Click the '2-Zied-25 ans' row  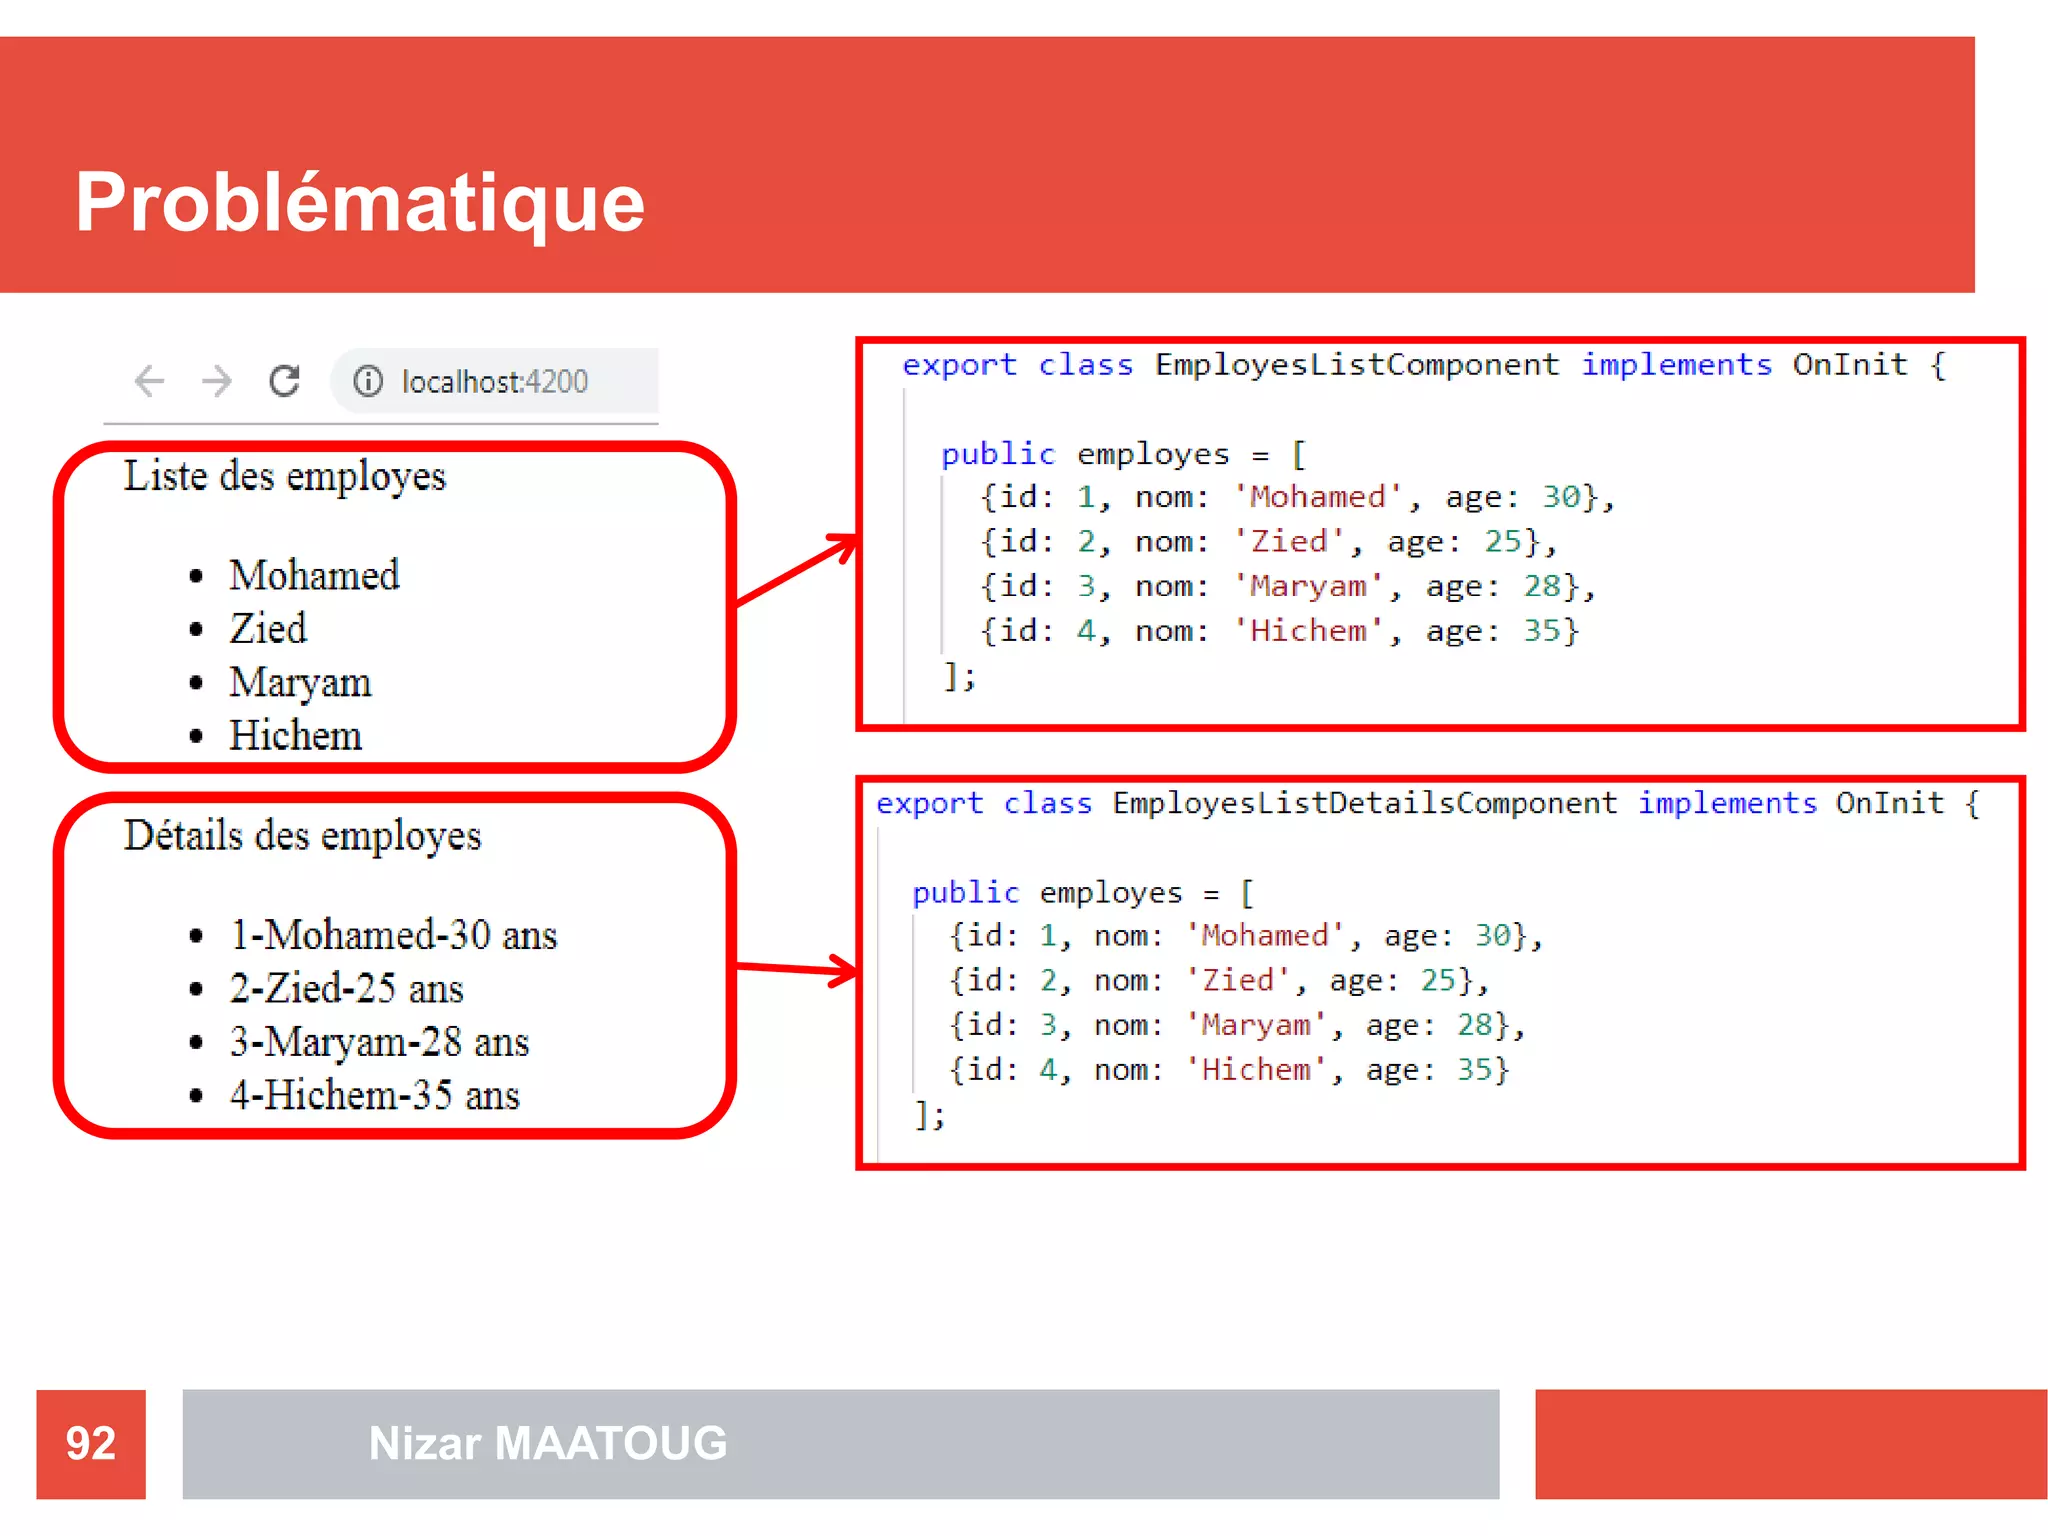(346, 989)
